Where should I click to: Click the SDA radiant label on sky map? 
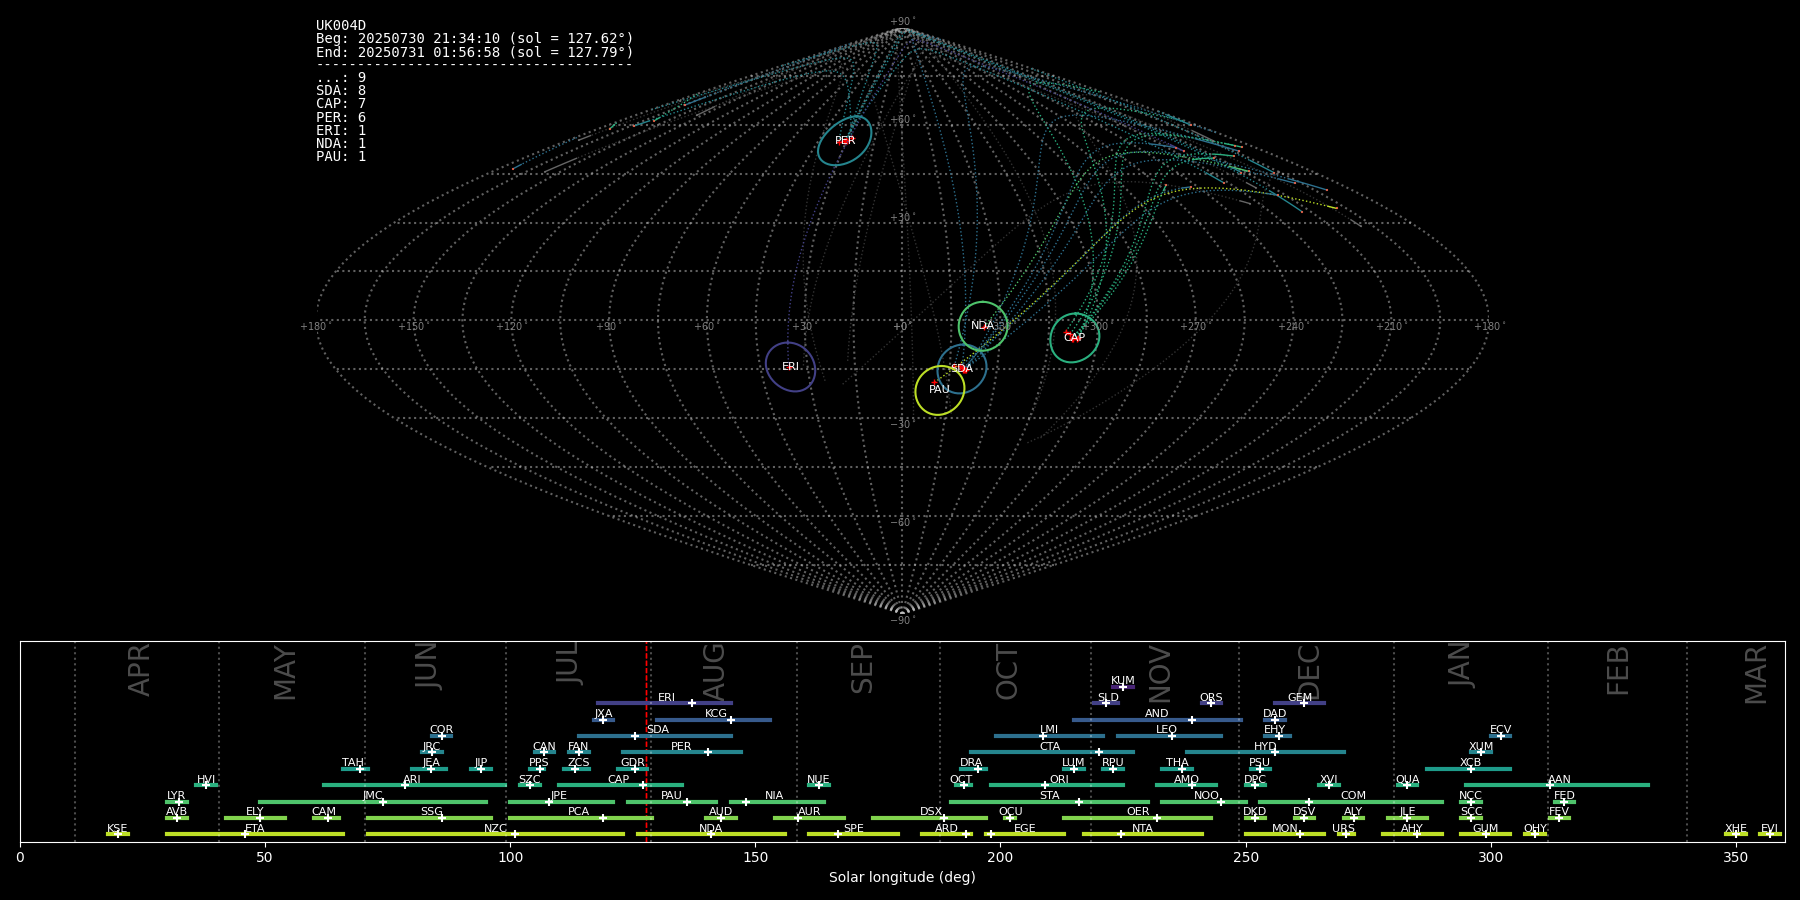961,369
